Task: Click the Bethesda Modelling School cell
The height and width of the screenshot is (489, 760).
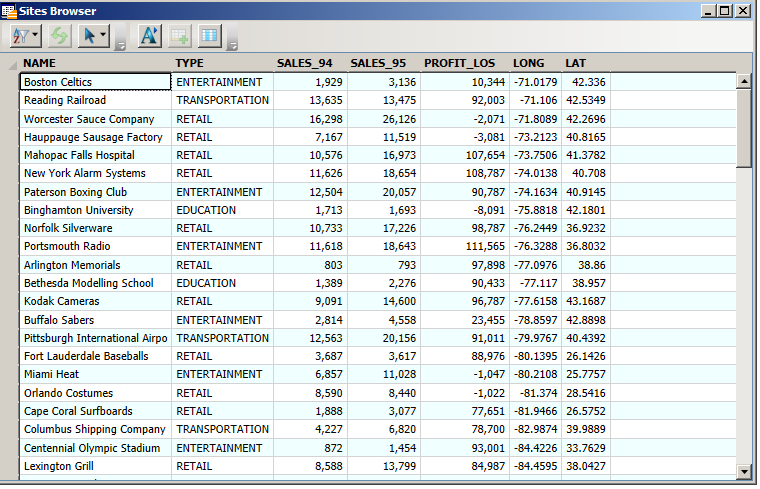Action: click(x=95, y=283)
